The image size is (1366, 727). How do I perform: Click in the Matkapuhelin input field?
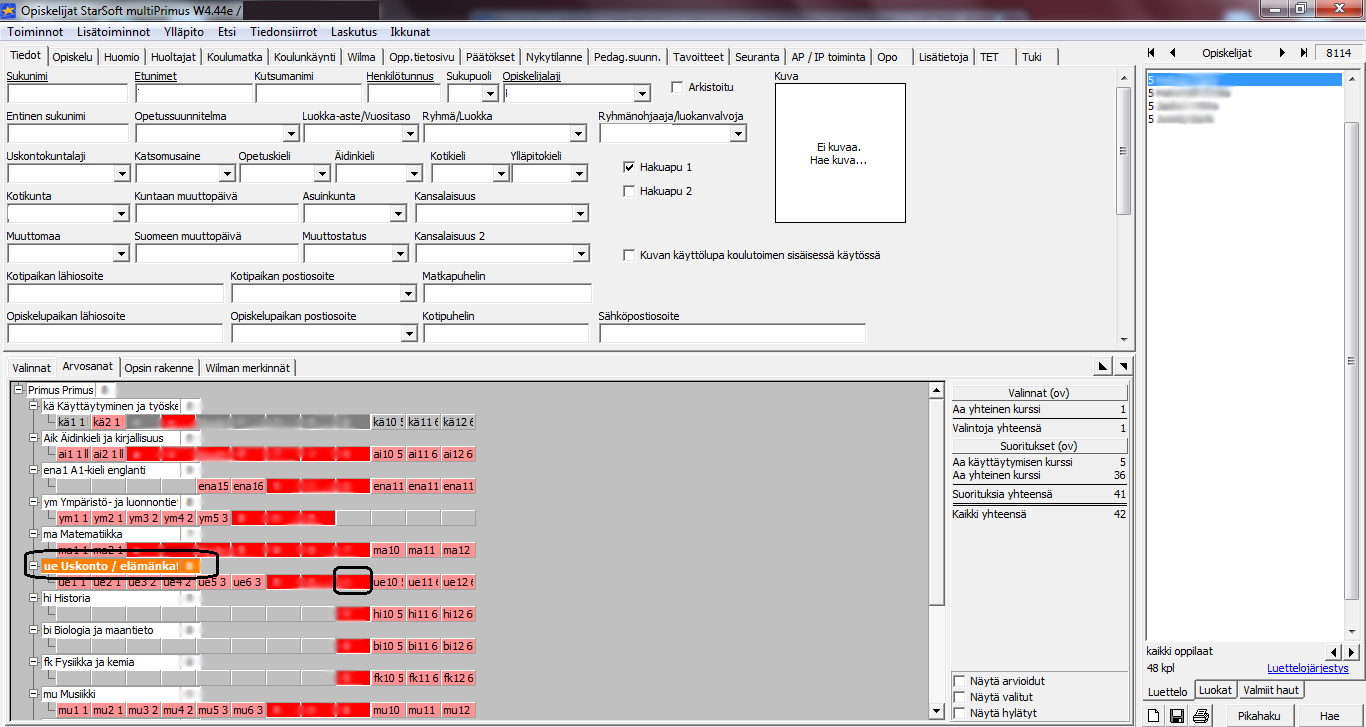coord(507,294)
